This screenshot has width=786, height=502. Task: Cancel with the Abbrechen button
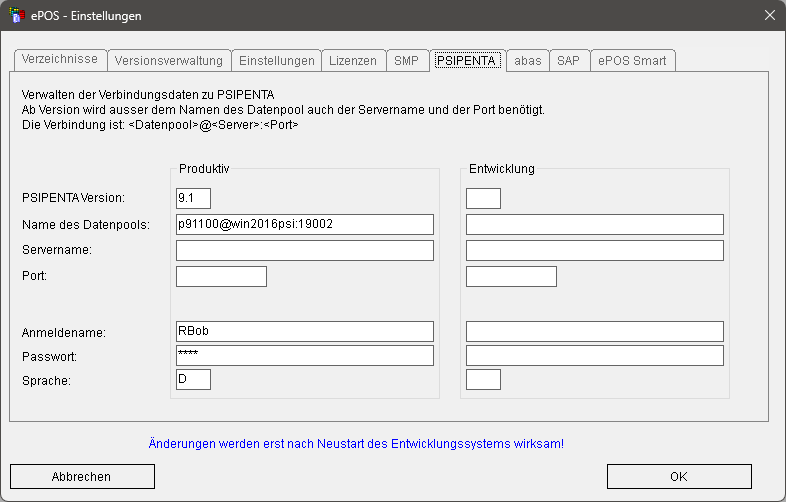(x=82, y=476)
